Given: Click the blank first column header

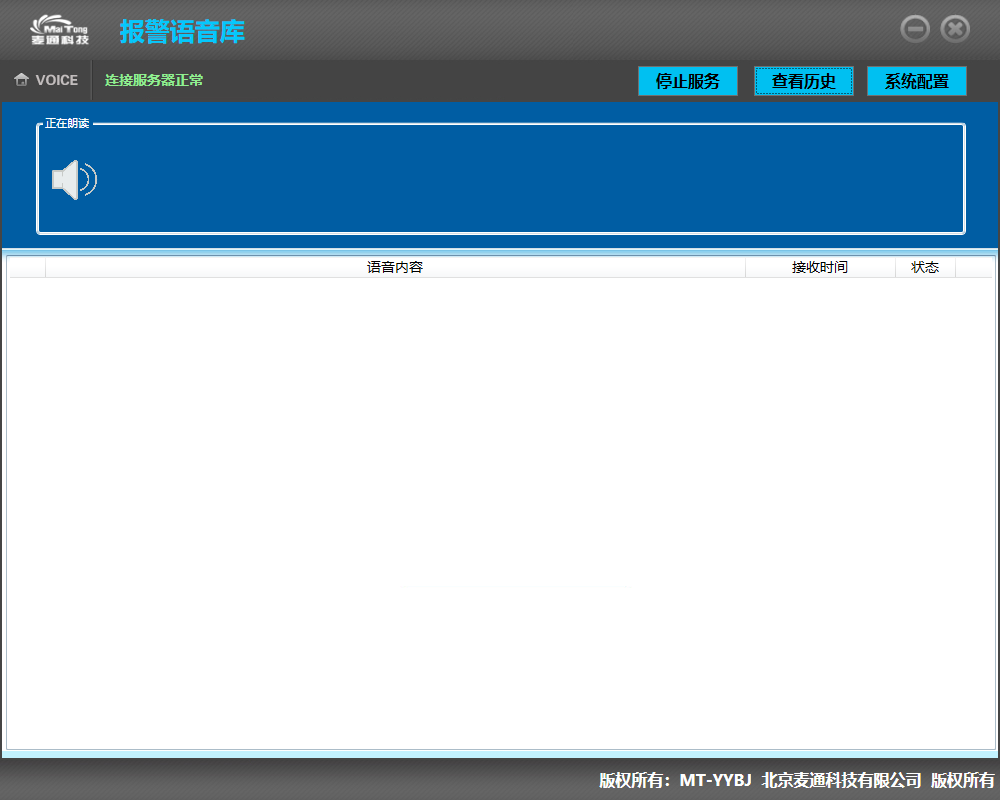Looking at the screenshot, I should [27, 267].
